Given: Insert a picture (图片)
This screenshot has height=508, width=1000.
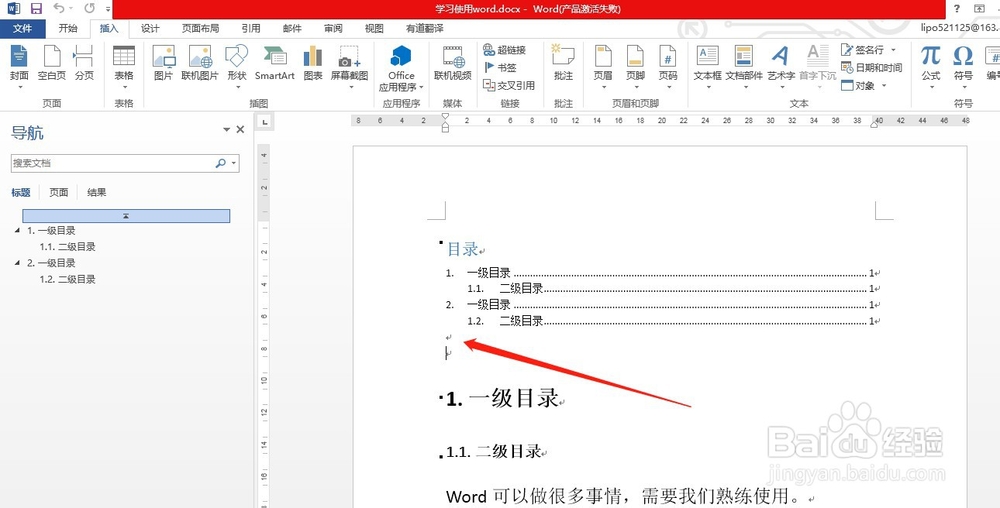Looking at the screenshot, I should click(163, 64).
